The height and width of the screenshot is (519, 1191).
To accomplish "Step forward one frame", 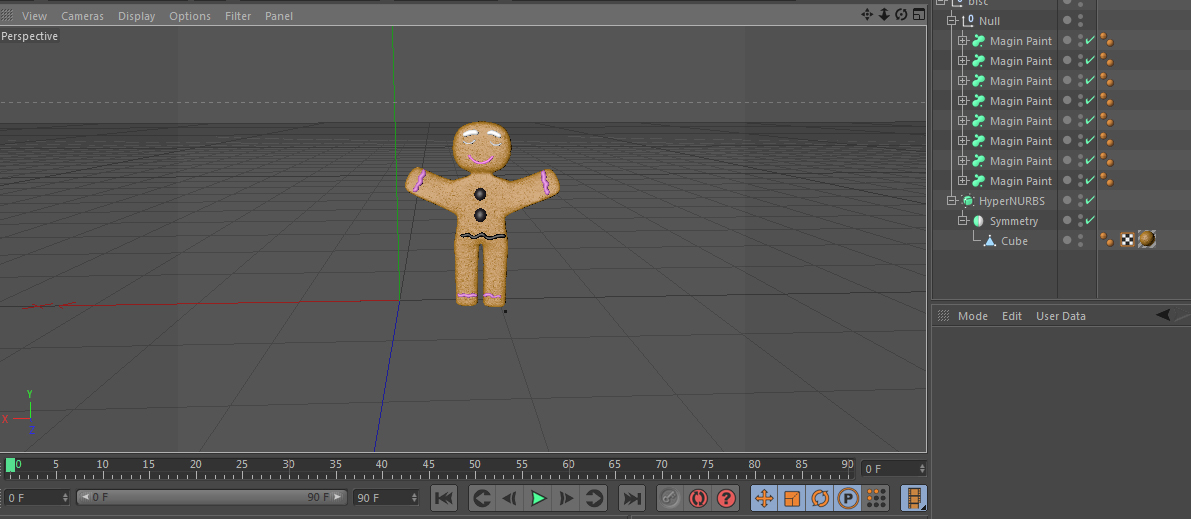I will pos(567,498).
